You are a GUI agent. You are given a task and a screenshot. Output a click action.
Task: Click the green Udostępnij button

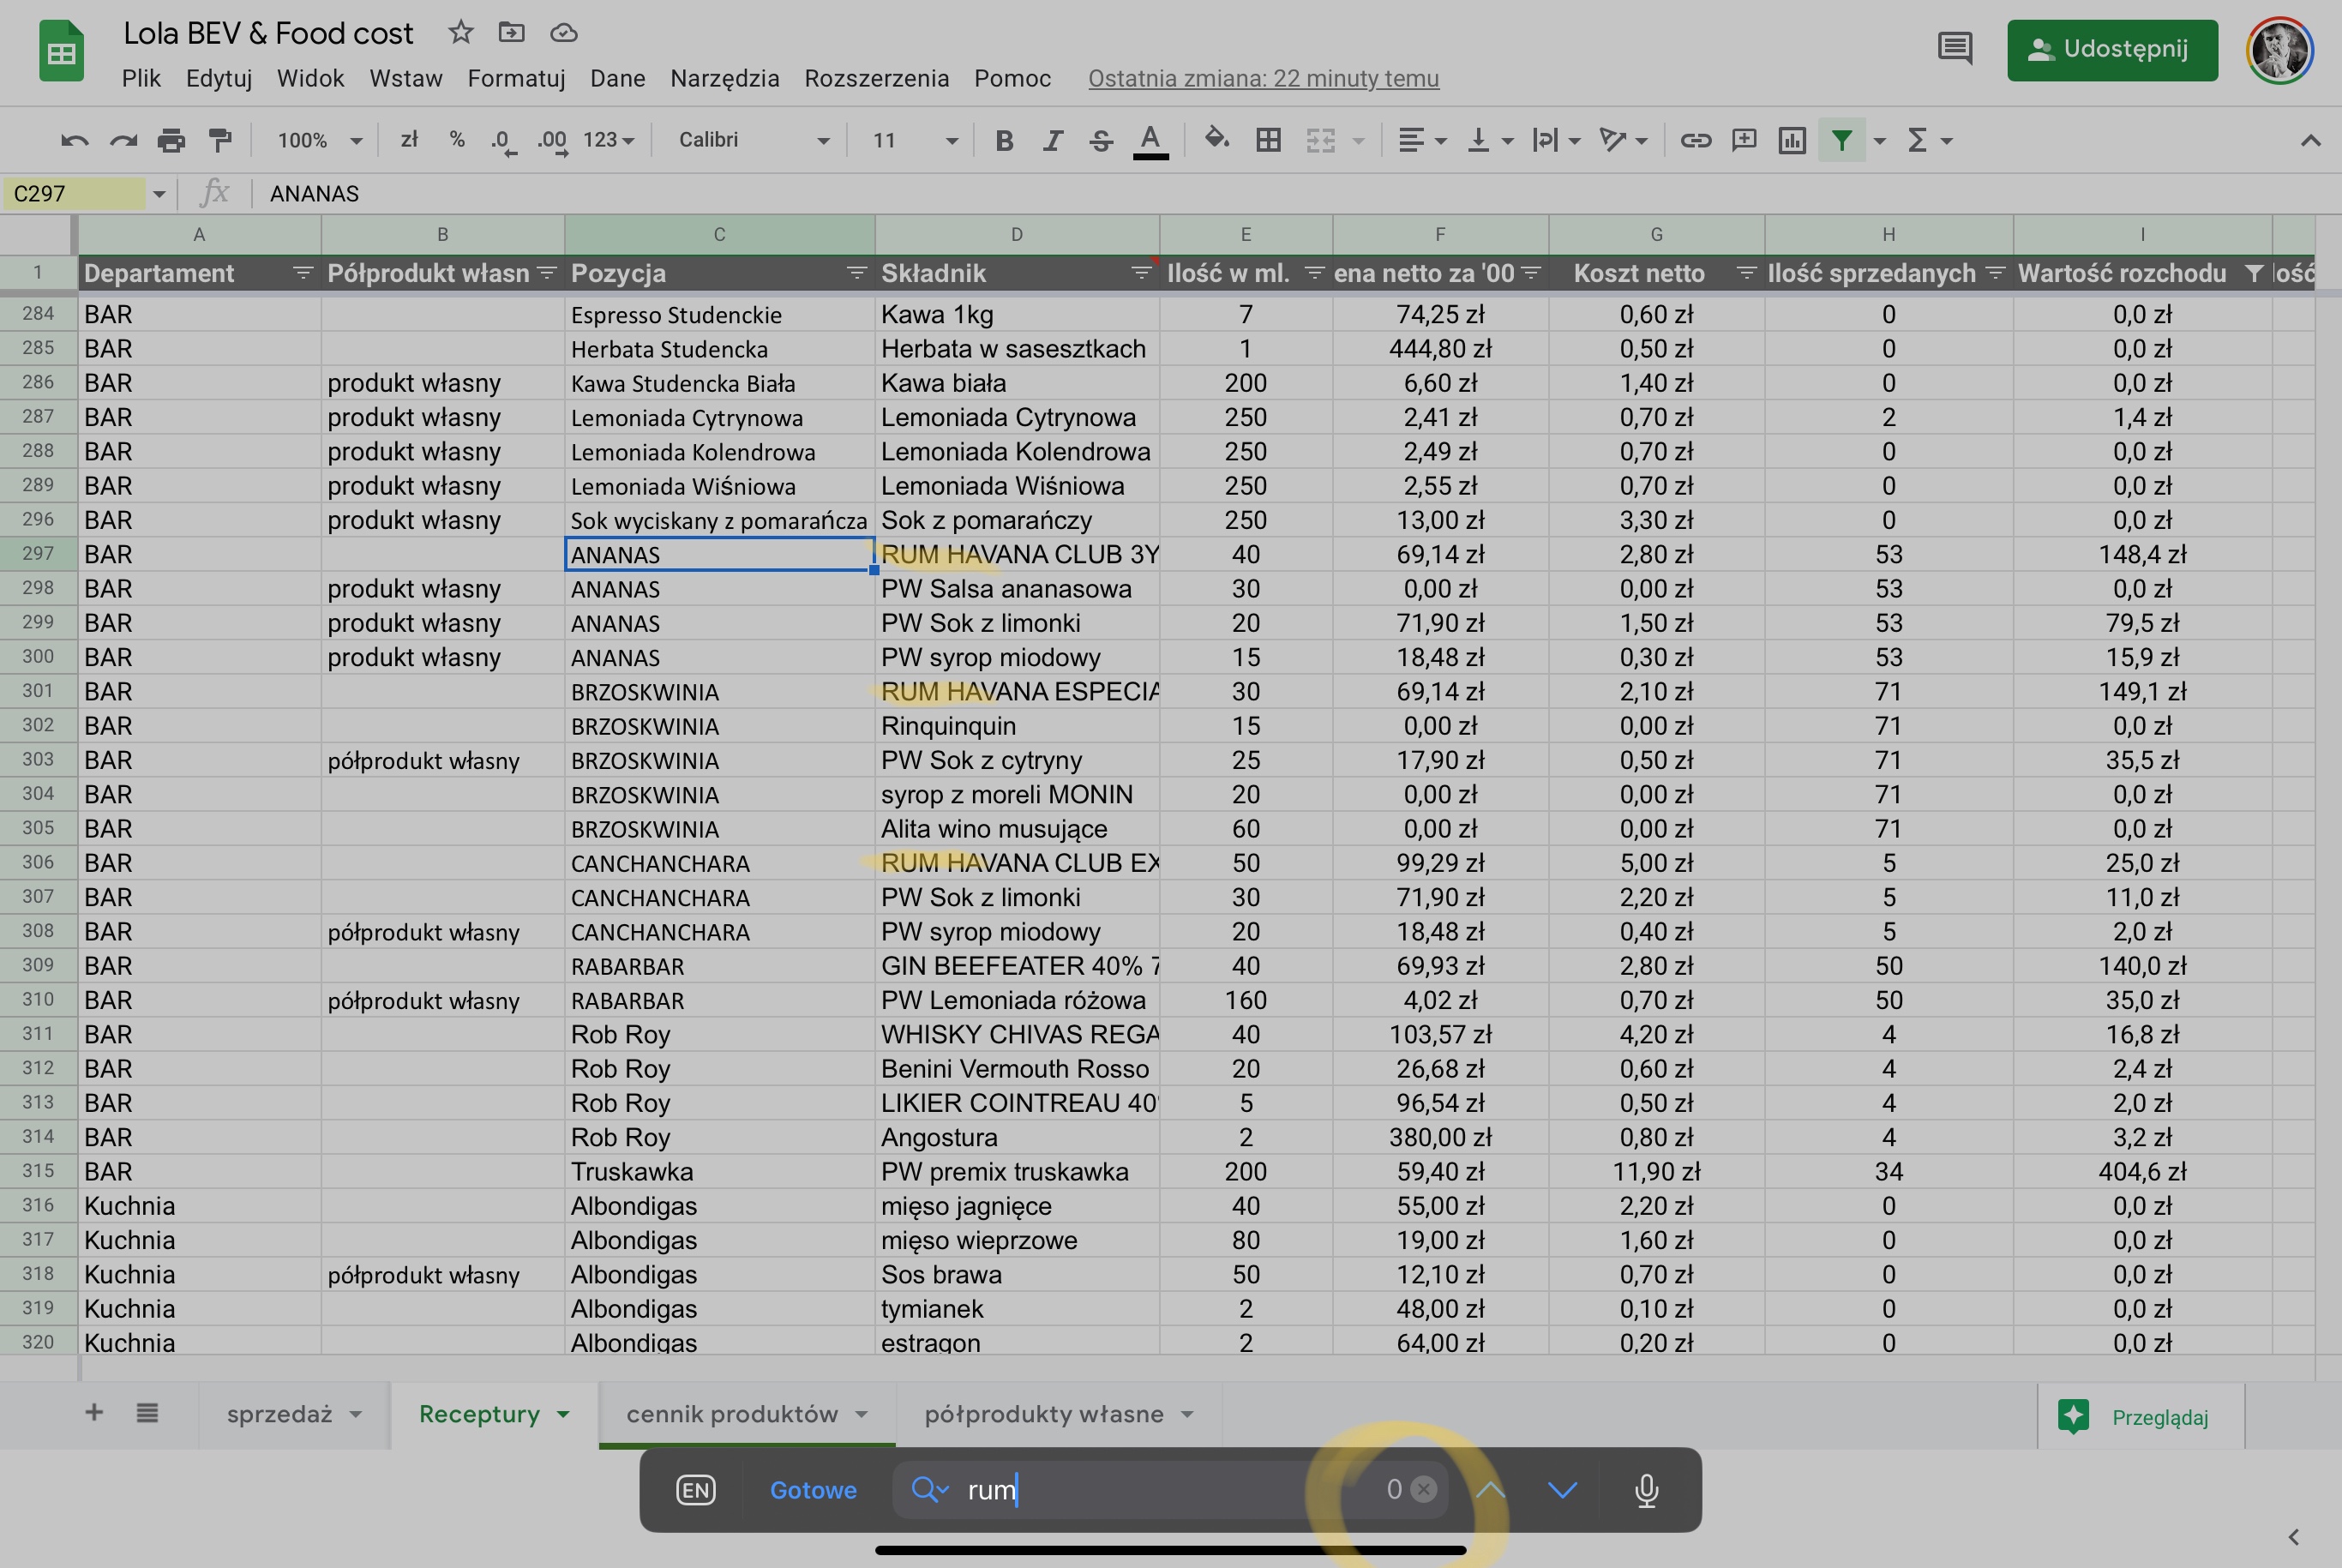coord(2111,49)
